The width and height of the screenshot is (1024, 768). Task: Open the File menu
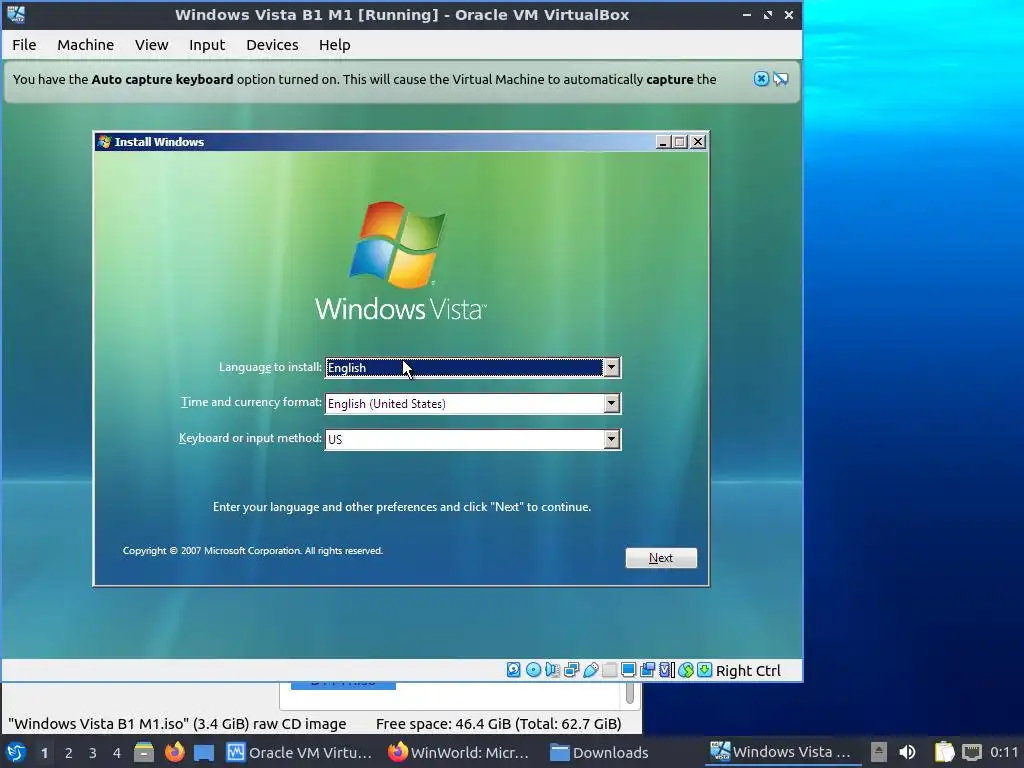pyautogui.click(x=24, y=45)
